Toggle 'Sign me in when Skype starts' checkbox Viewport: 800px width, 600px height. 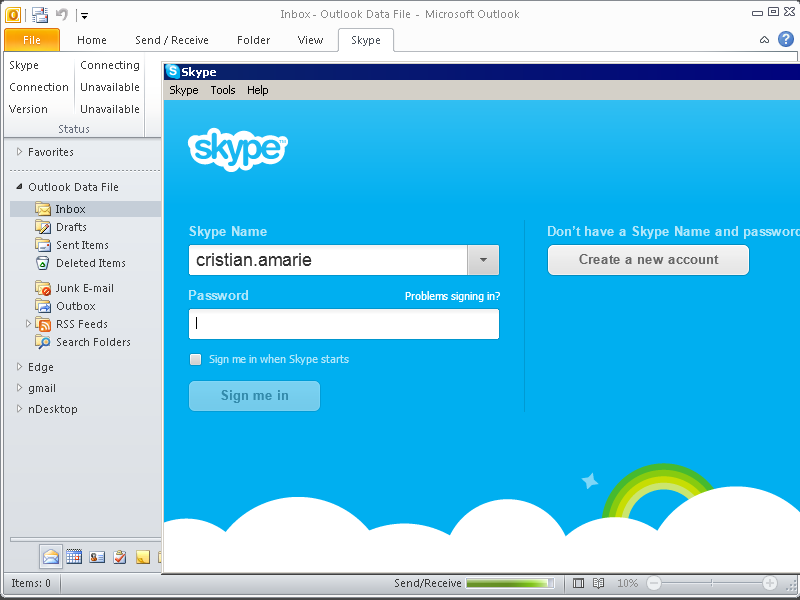(x=195, y=359)
